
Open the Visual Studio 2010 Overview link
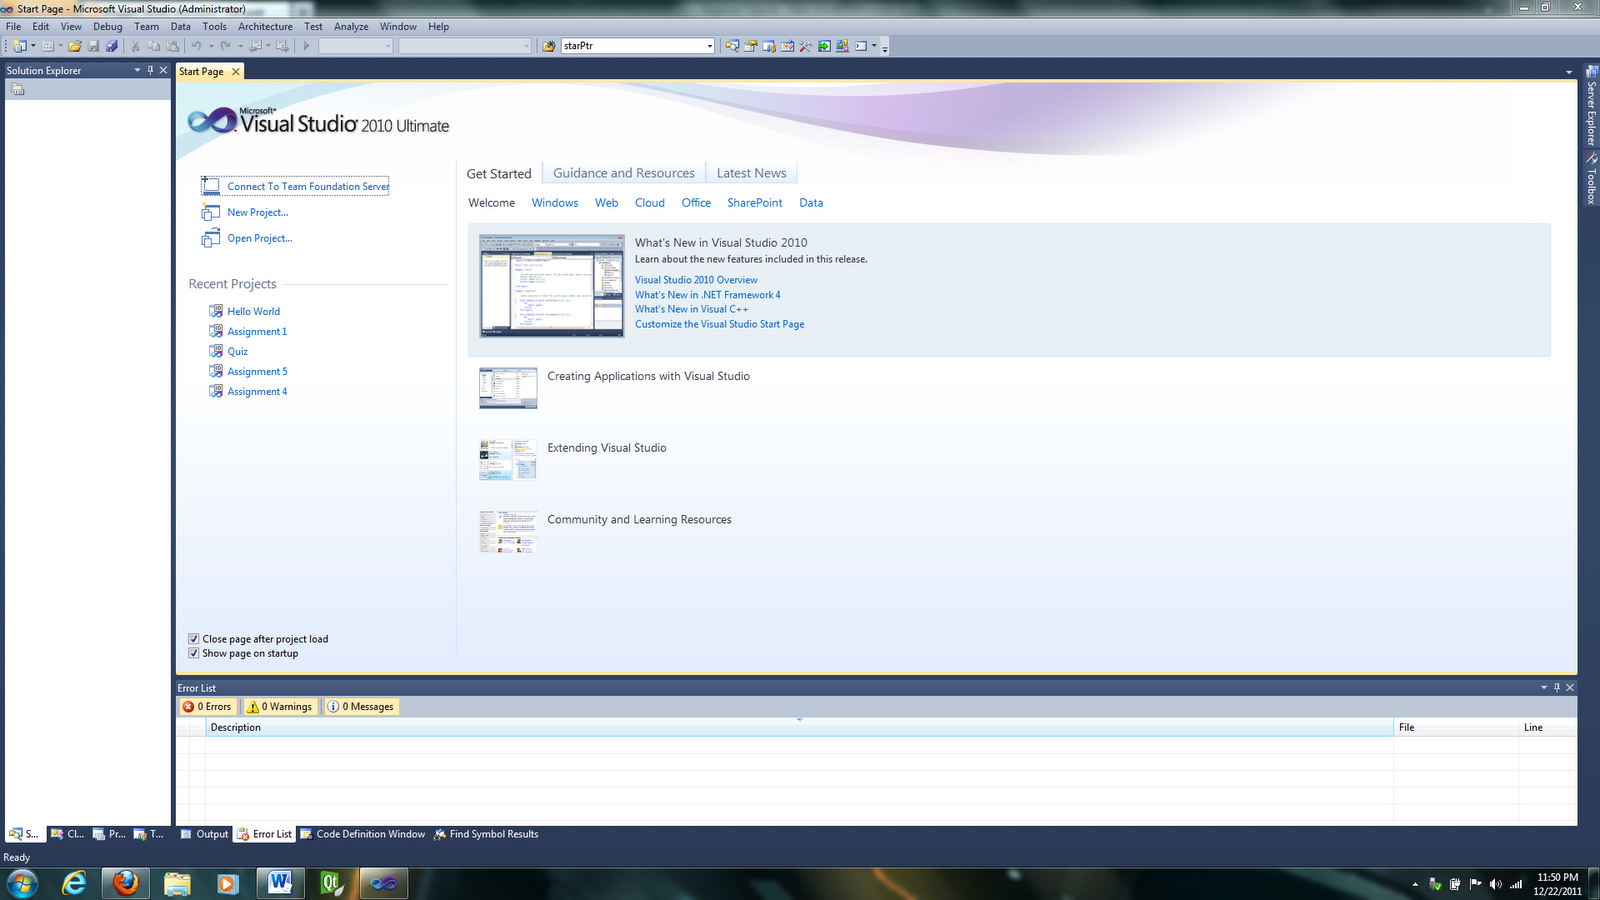696,280
